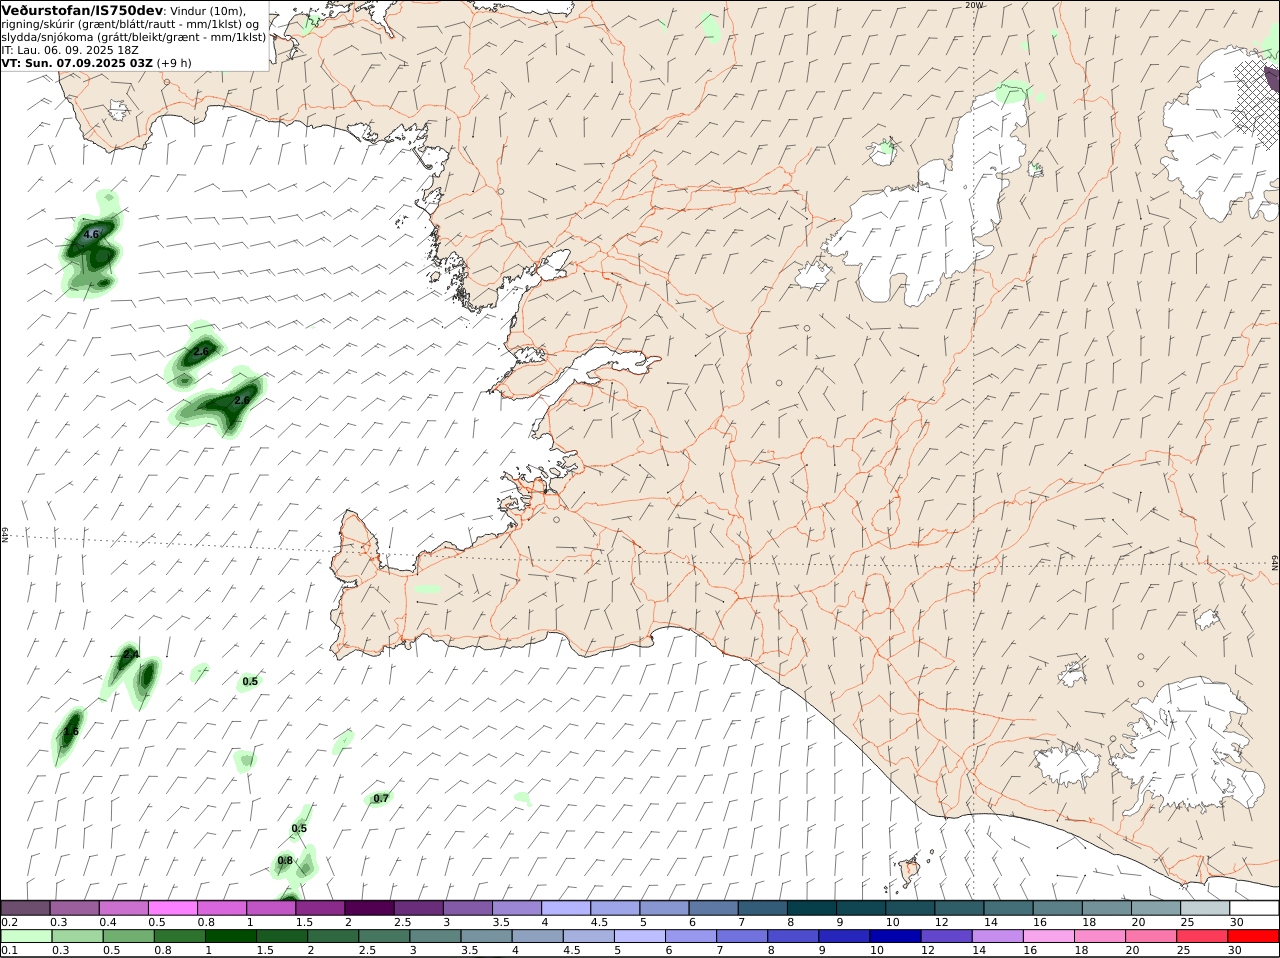
Task: Pick upper scale white swatch above 30
Action: [1253, 908]
